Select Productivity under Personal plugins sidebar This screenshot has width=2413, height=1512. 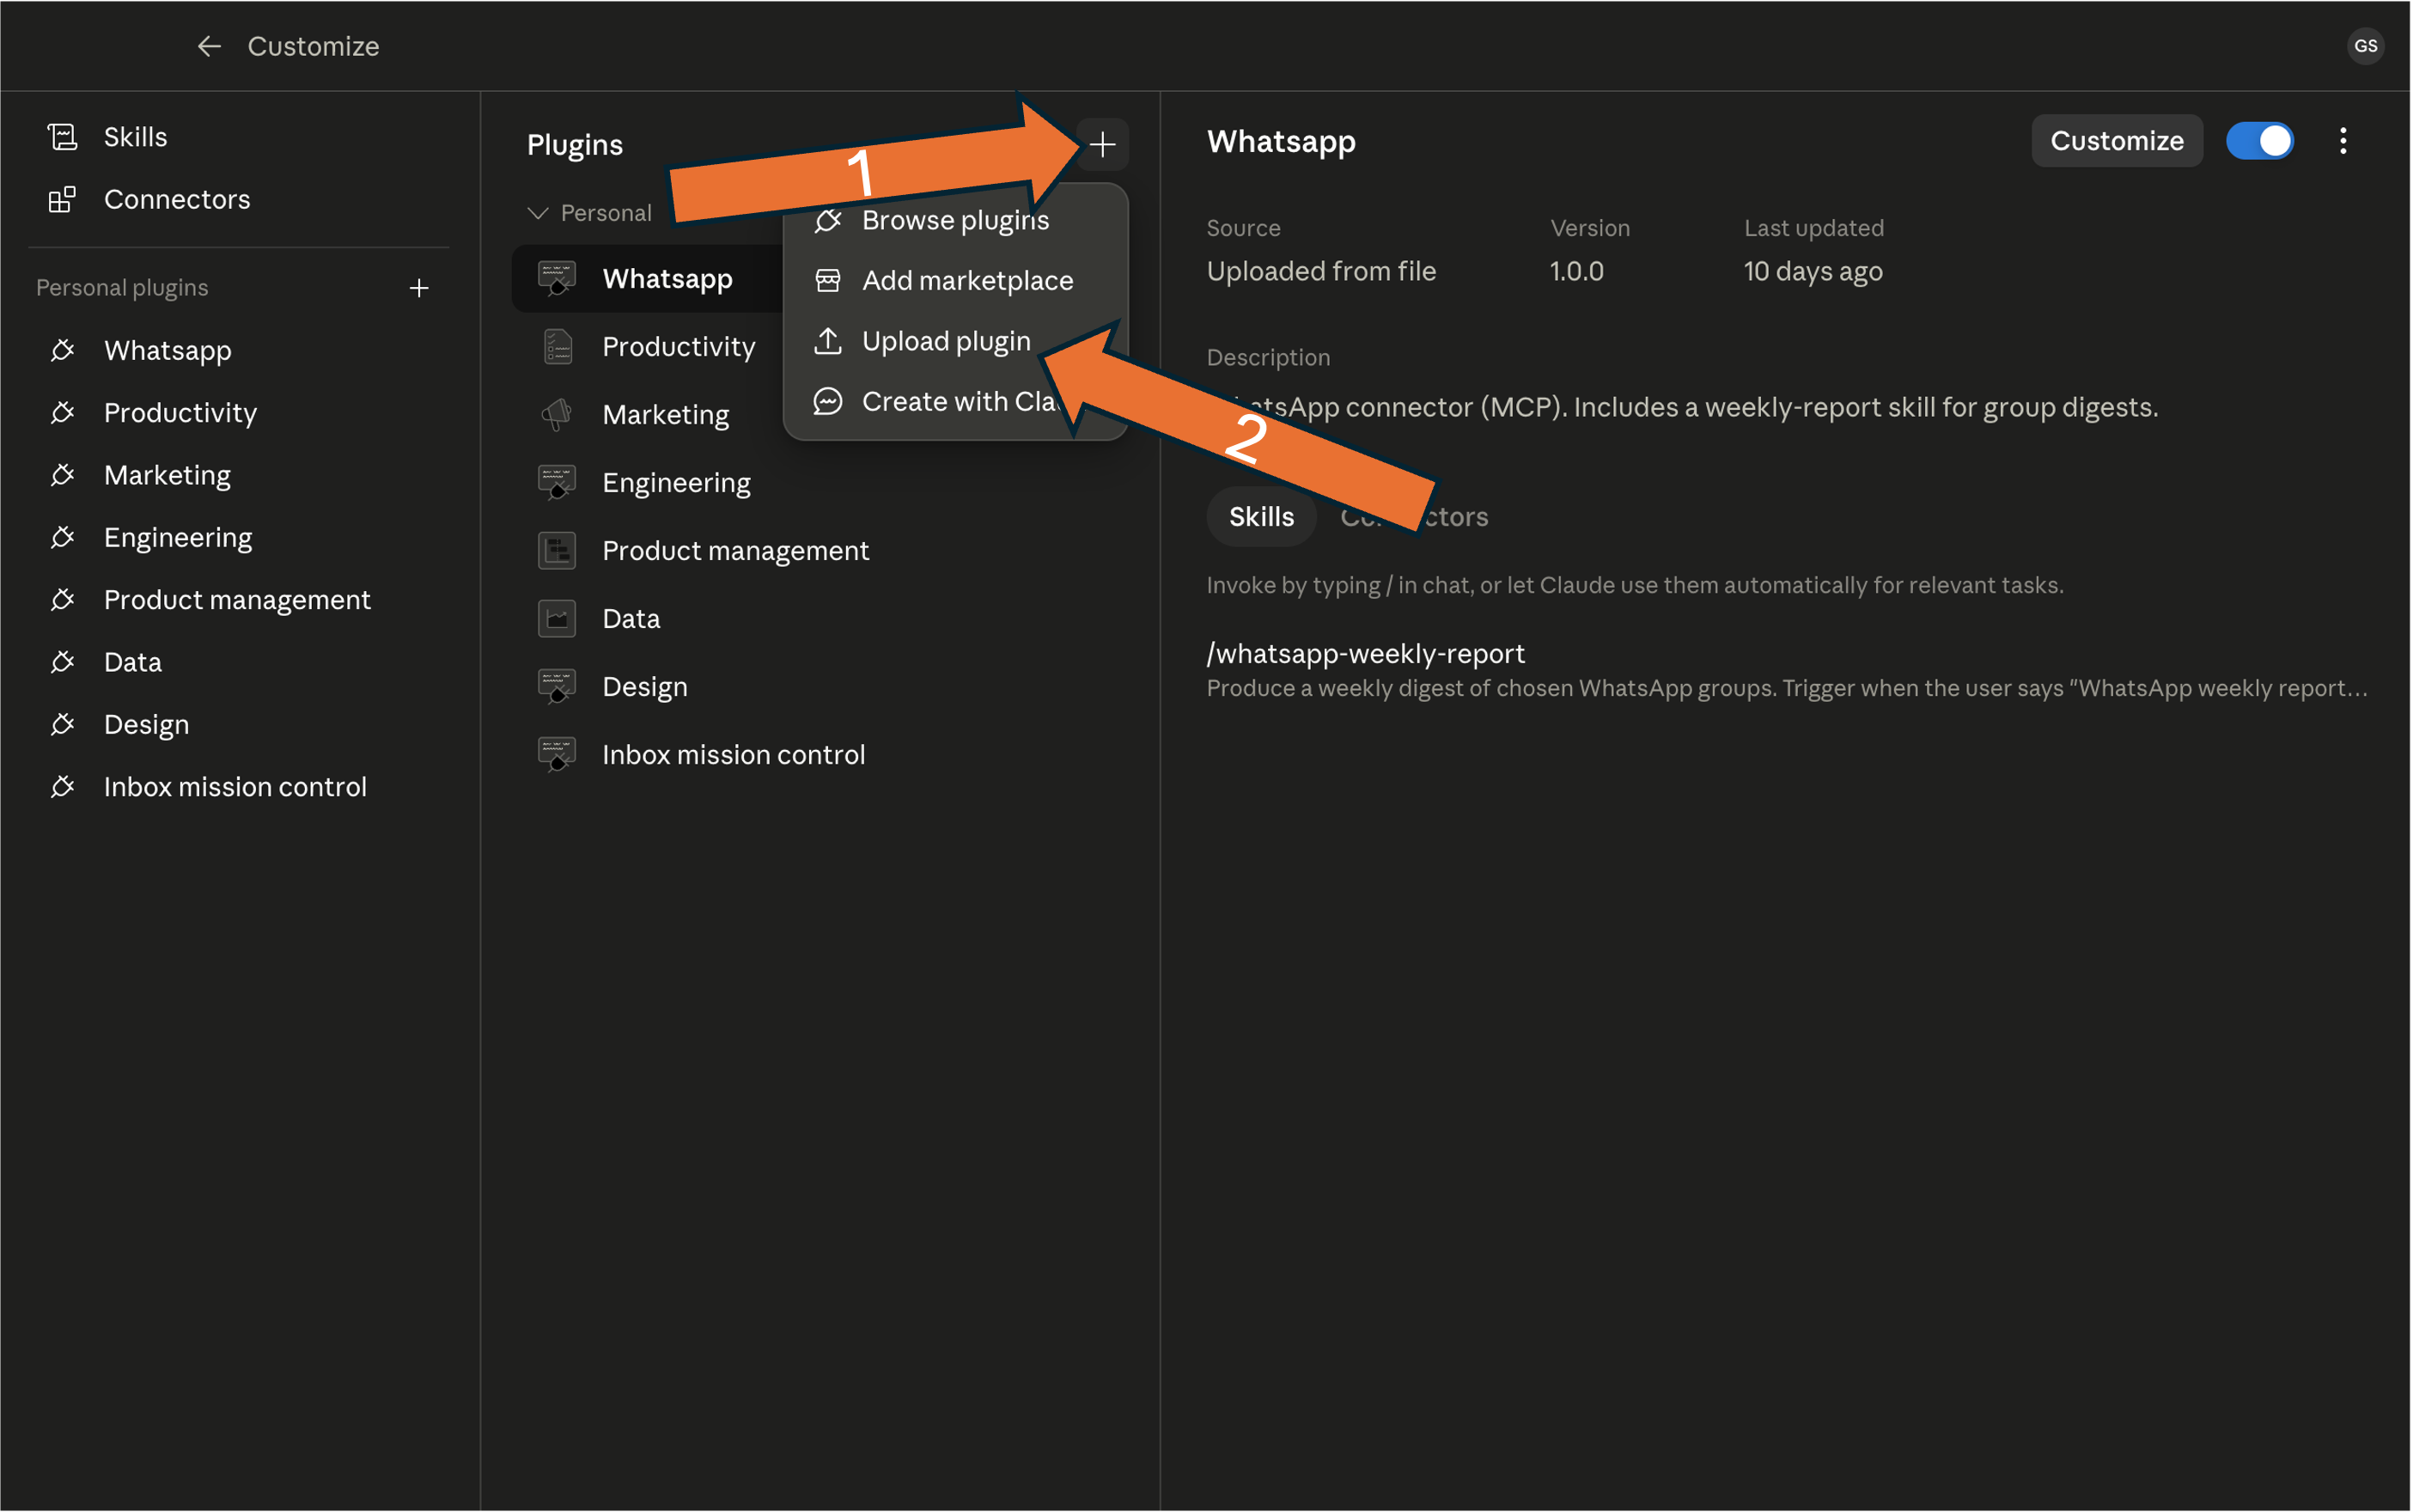point(180,412)
